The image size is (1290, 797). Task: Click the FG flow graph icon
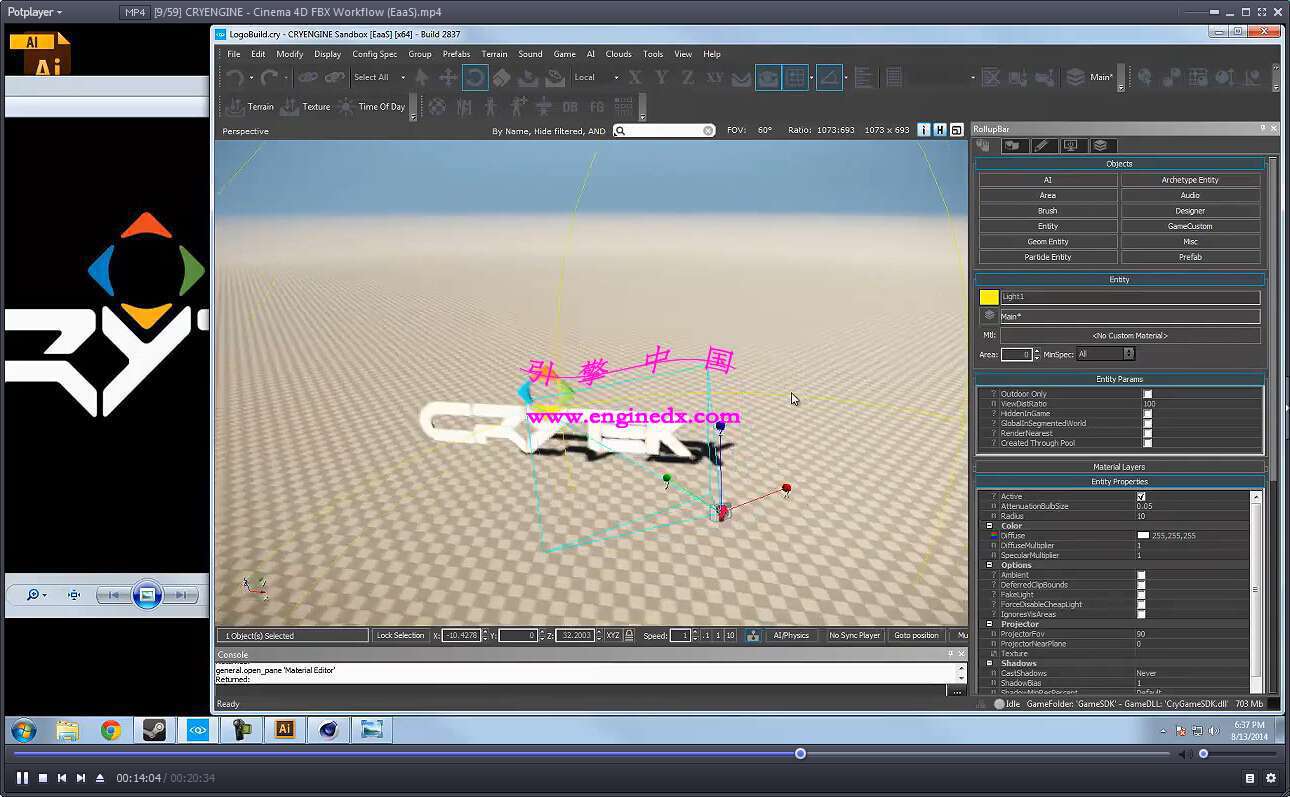click(x=597, y=106)
